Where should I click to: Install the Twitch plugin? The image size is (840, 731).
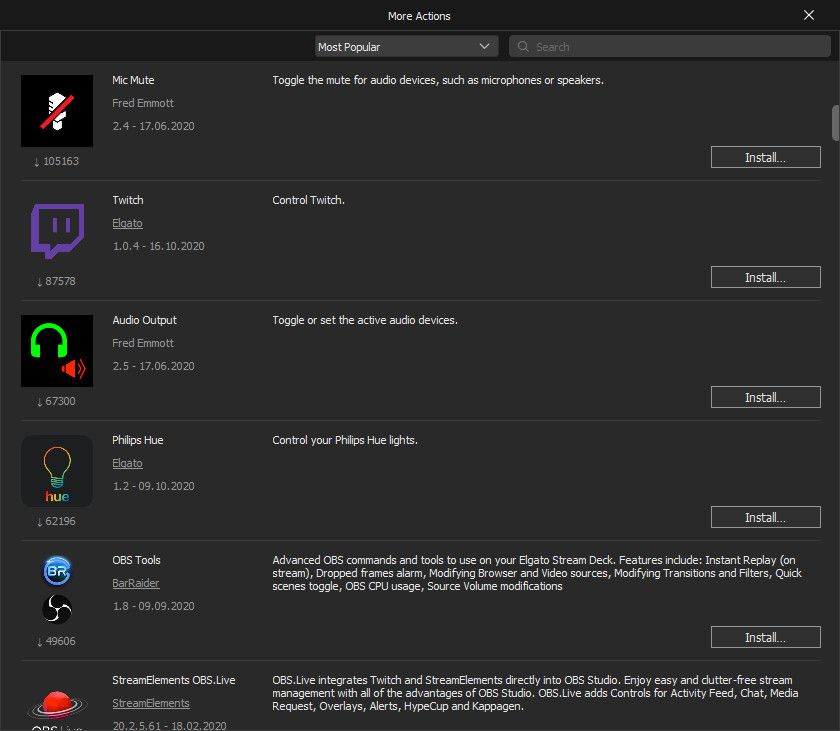tap(766, 277)
